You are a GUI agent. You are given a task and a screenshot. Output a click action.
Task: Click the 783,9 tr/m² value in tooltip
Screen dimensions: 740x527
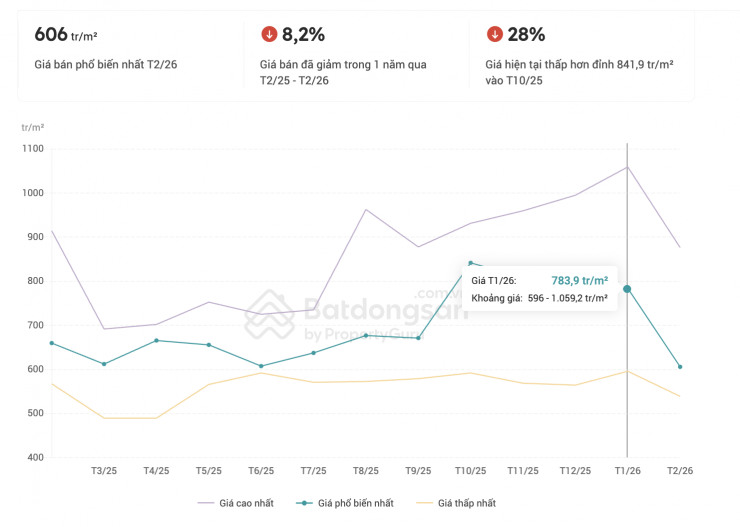point(580,281)
